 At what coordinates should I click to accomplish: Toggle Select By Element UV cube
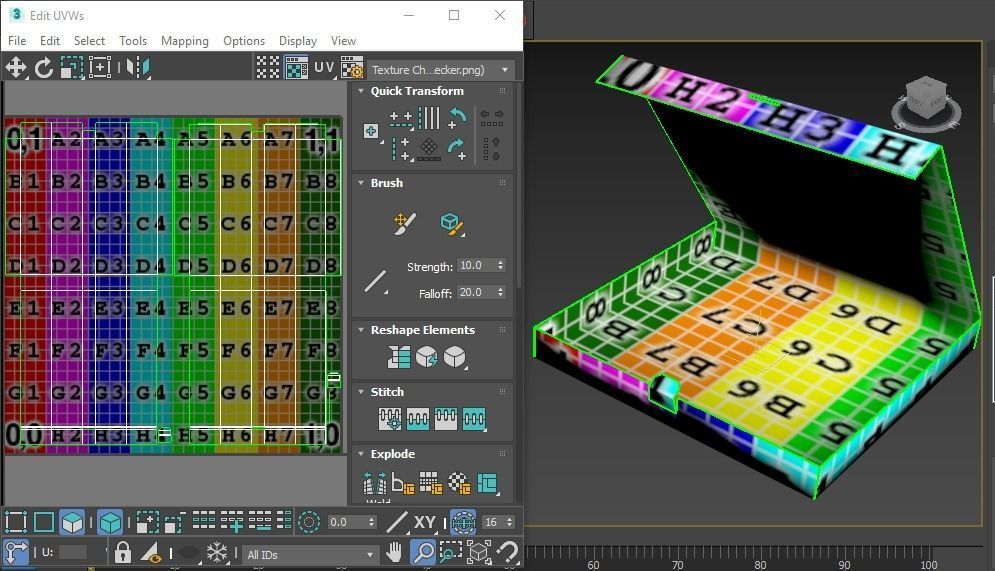110,522
